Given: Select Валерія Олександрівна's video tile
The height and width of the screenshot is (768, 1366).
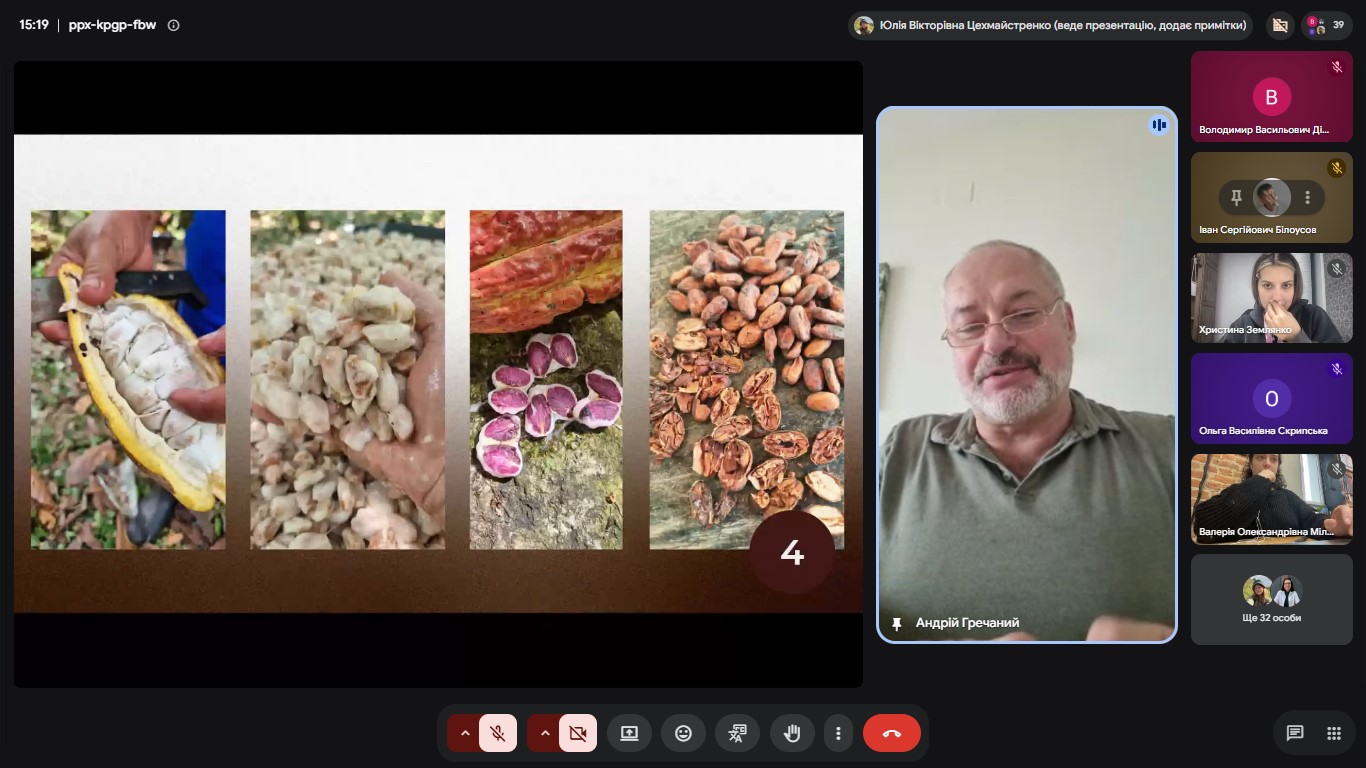Looking at the screenshot, I should [1272, 499].
